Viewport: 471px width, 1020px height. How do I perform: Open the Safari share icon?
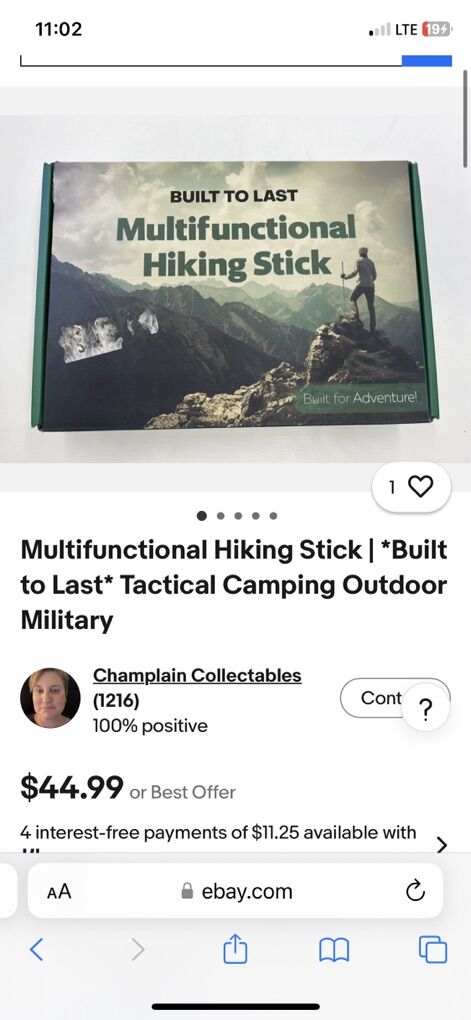(x=236, y=950)
